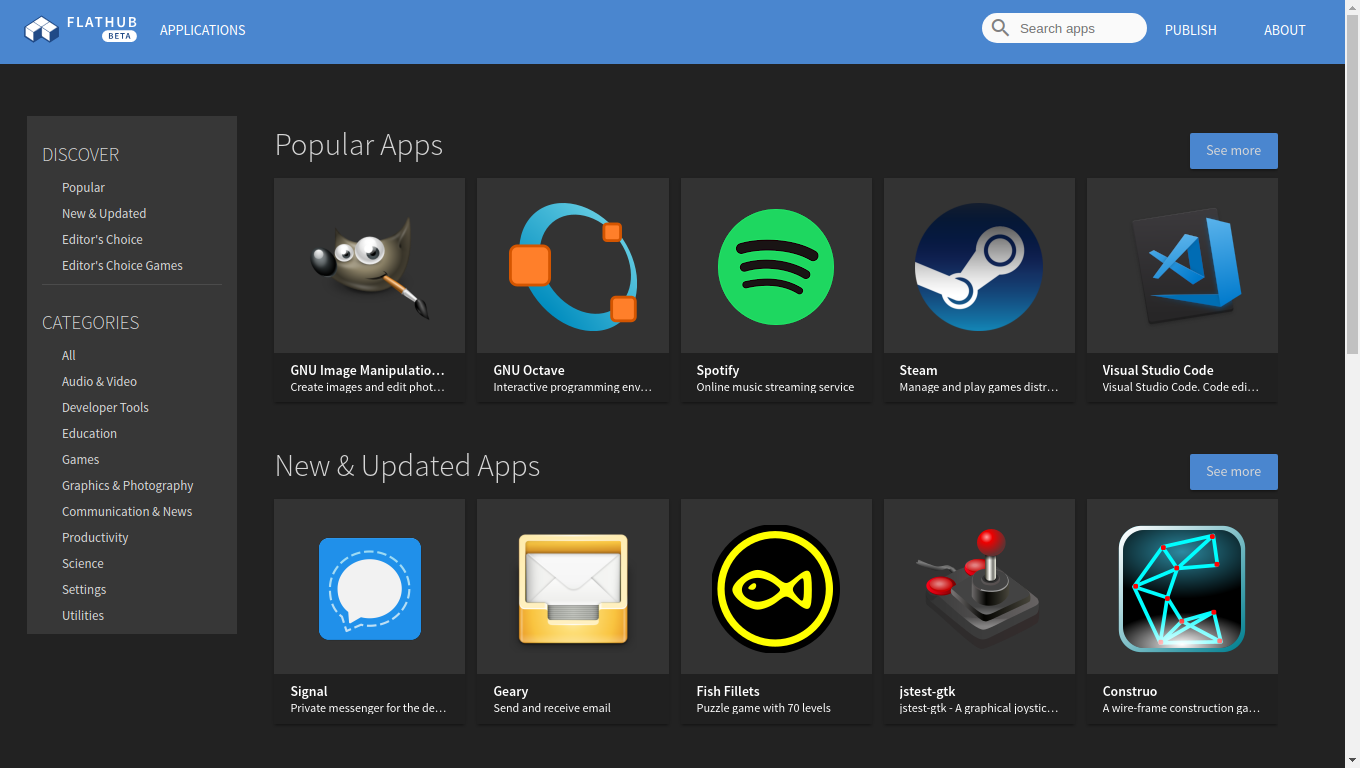Click the Construo title text
Viewport: 1360px width, 768px height.
1130,691
